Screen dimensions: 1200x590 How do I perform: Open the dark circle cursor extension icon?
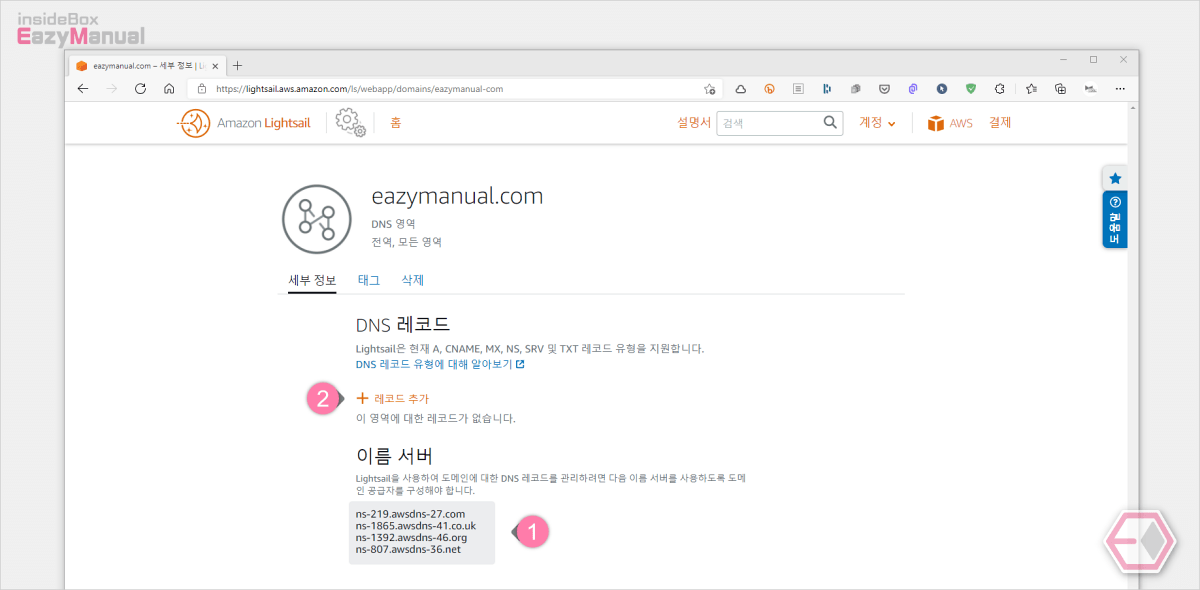[941, 88]
